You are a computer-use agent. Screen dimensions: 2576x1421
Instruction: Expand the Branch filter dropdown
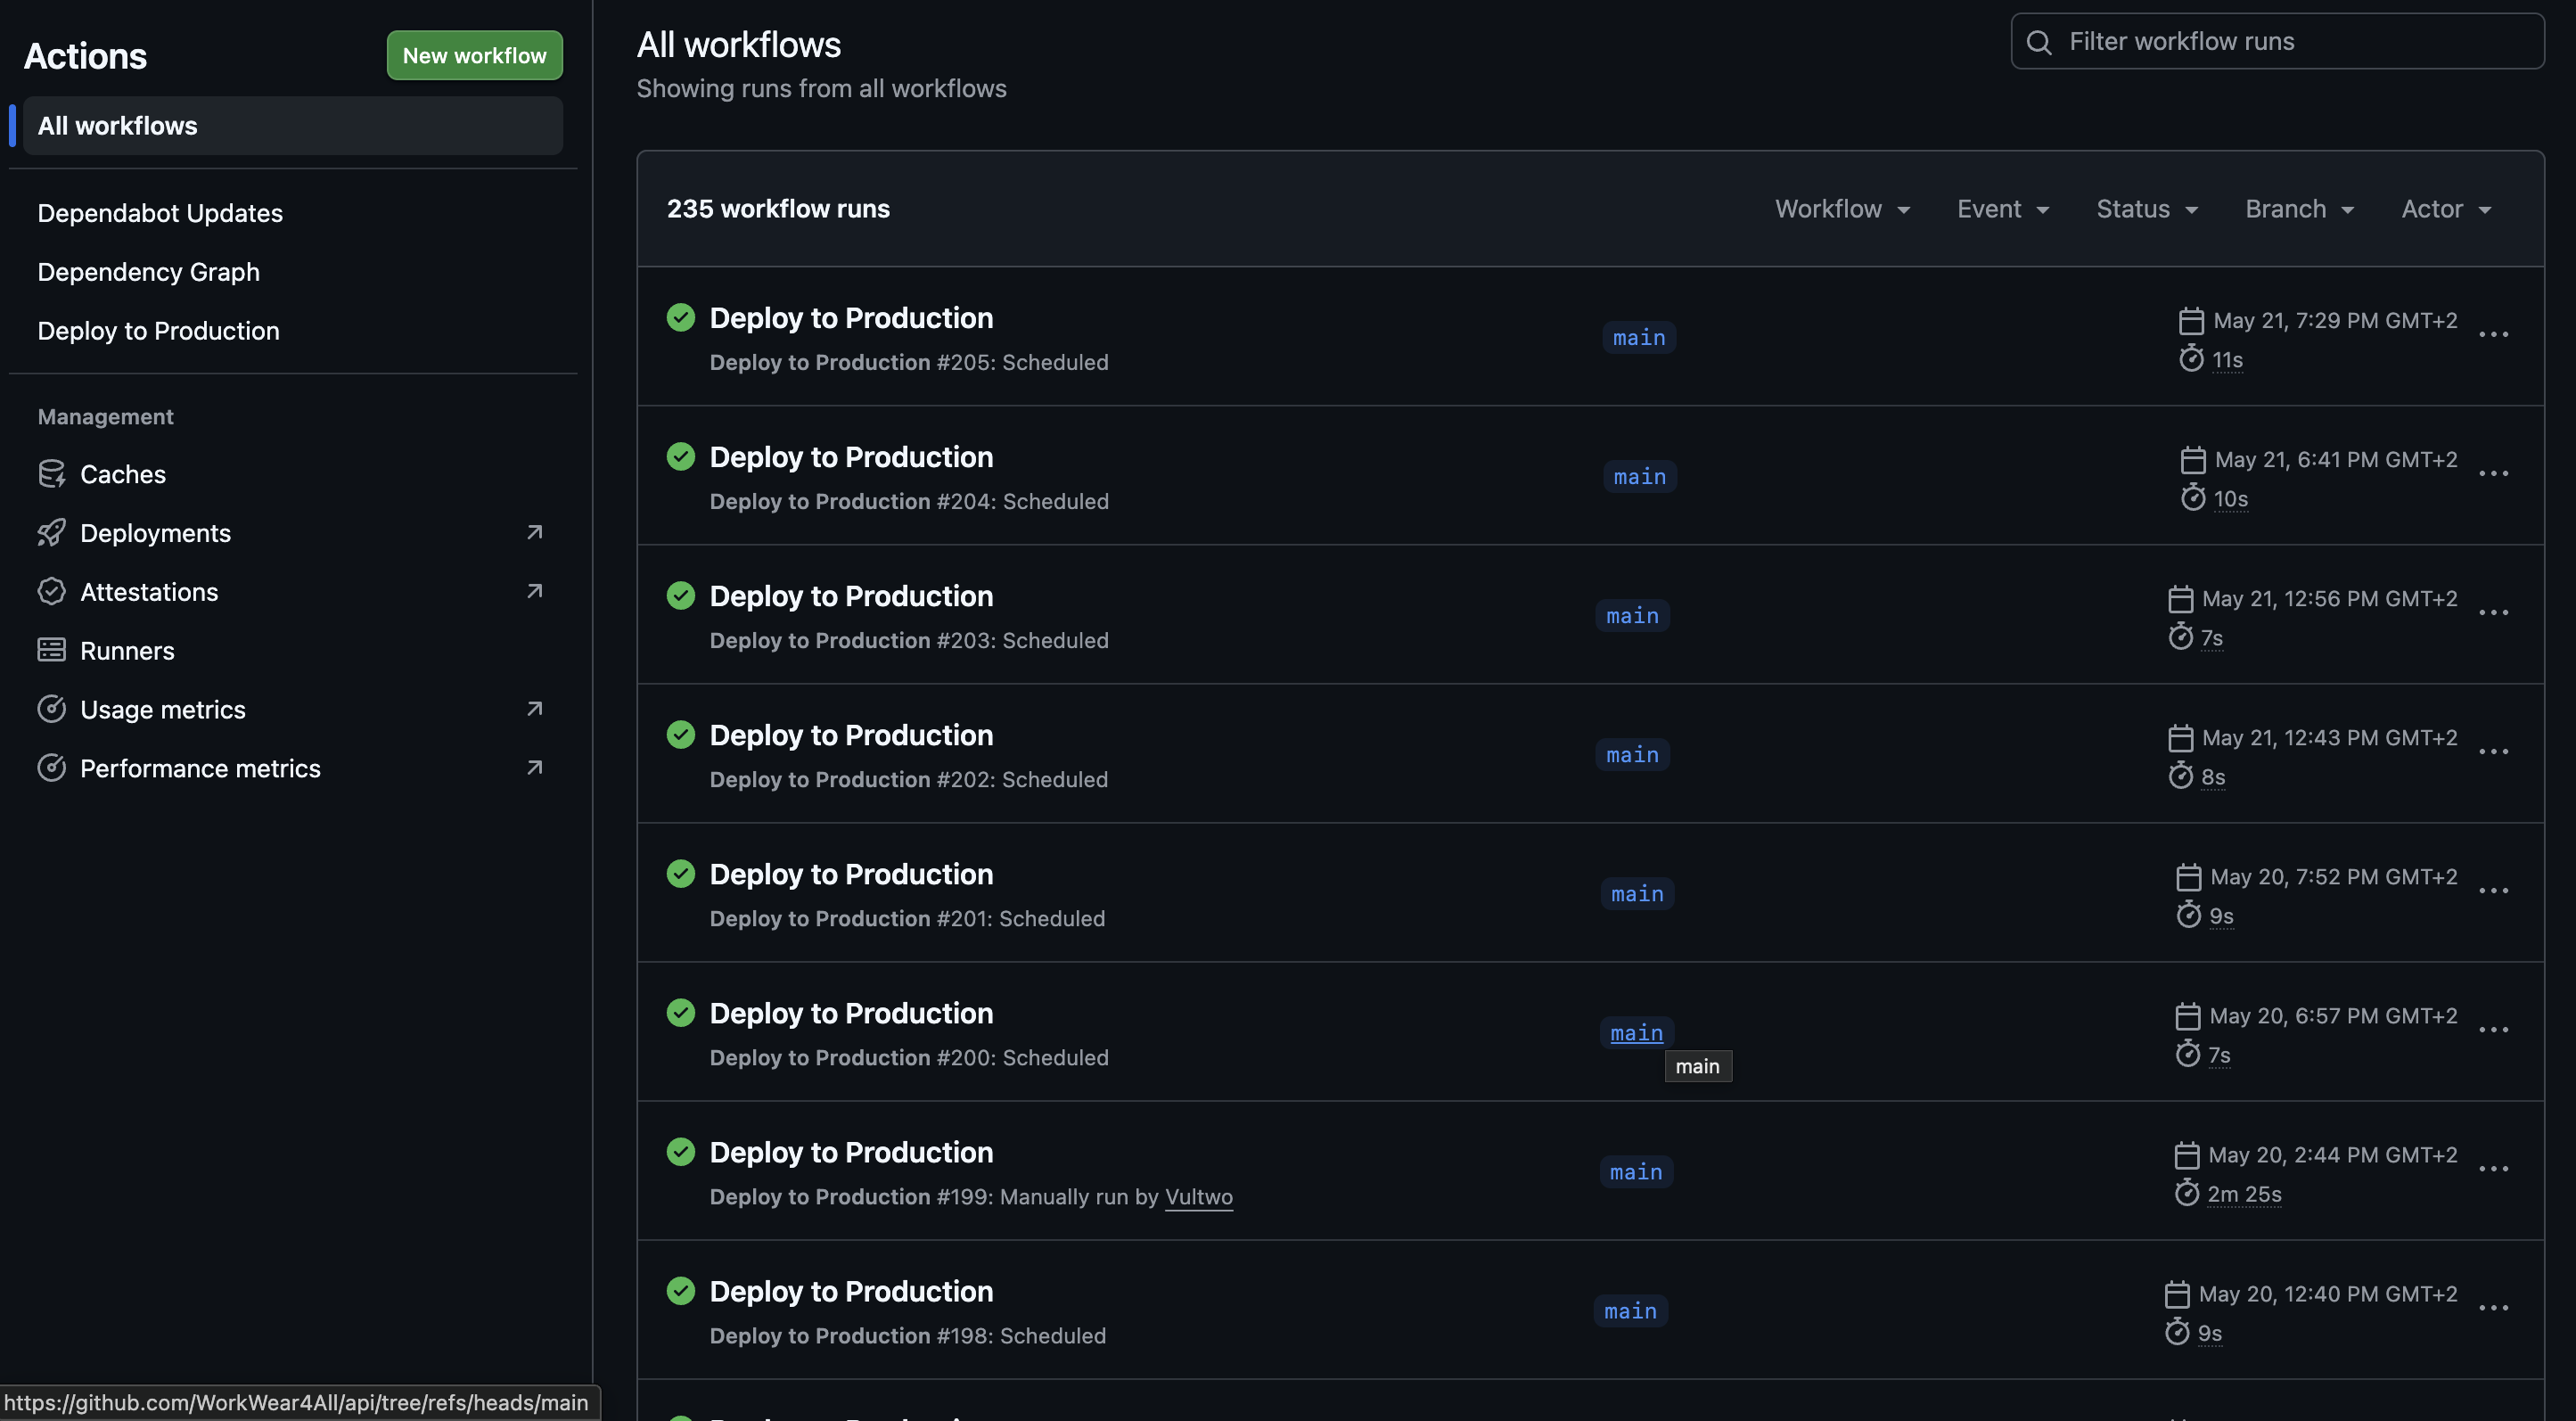2300,209
